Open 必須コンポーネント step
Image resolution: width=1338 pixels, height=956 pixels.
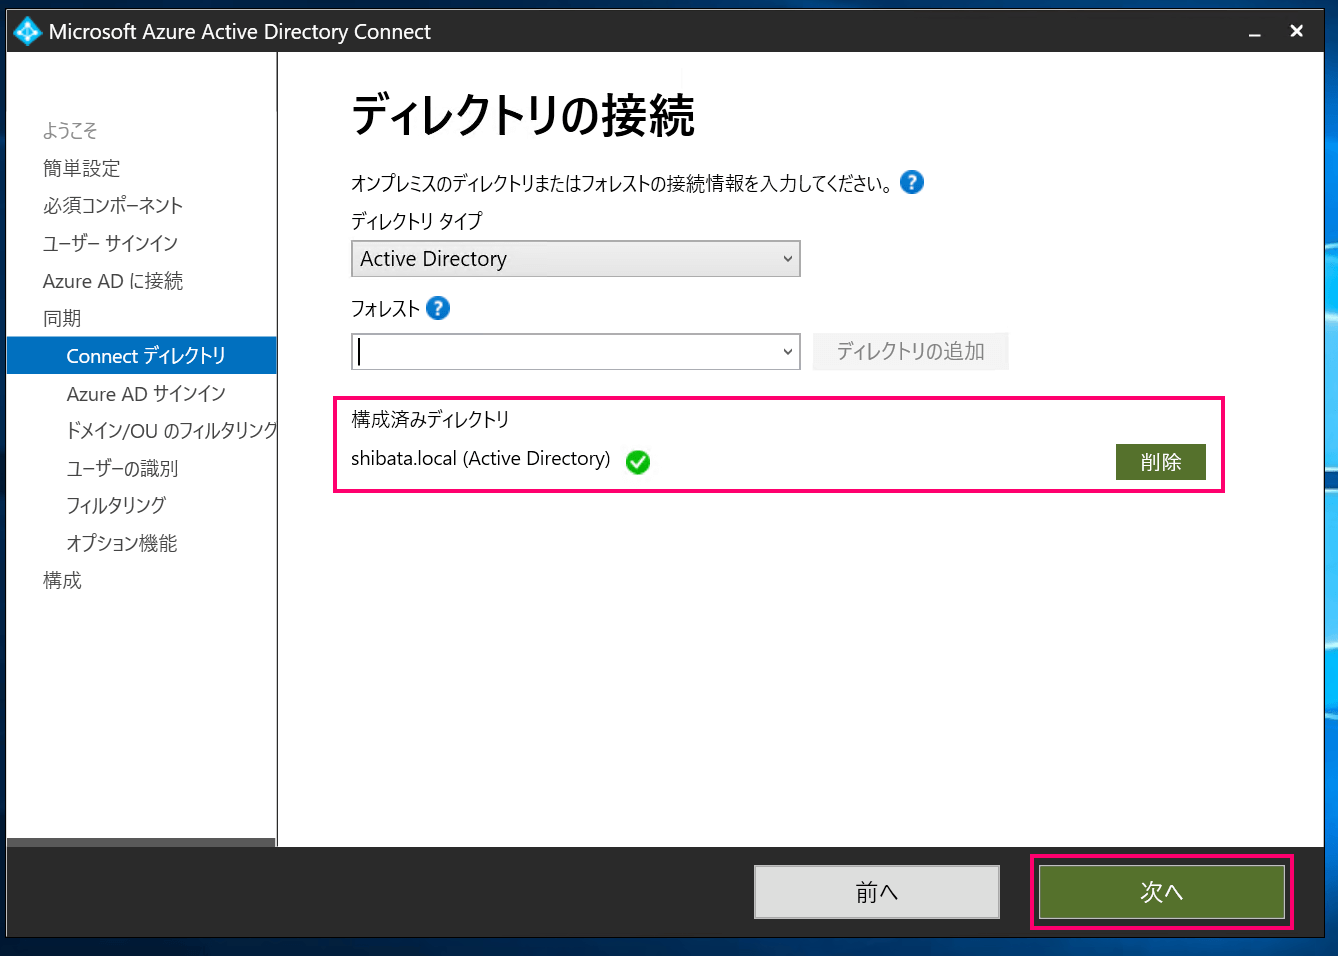coord(113,206)
